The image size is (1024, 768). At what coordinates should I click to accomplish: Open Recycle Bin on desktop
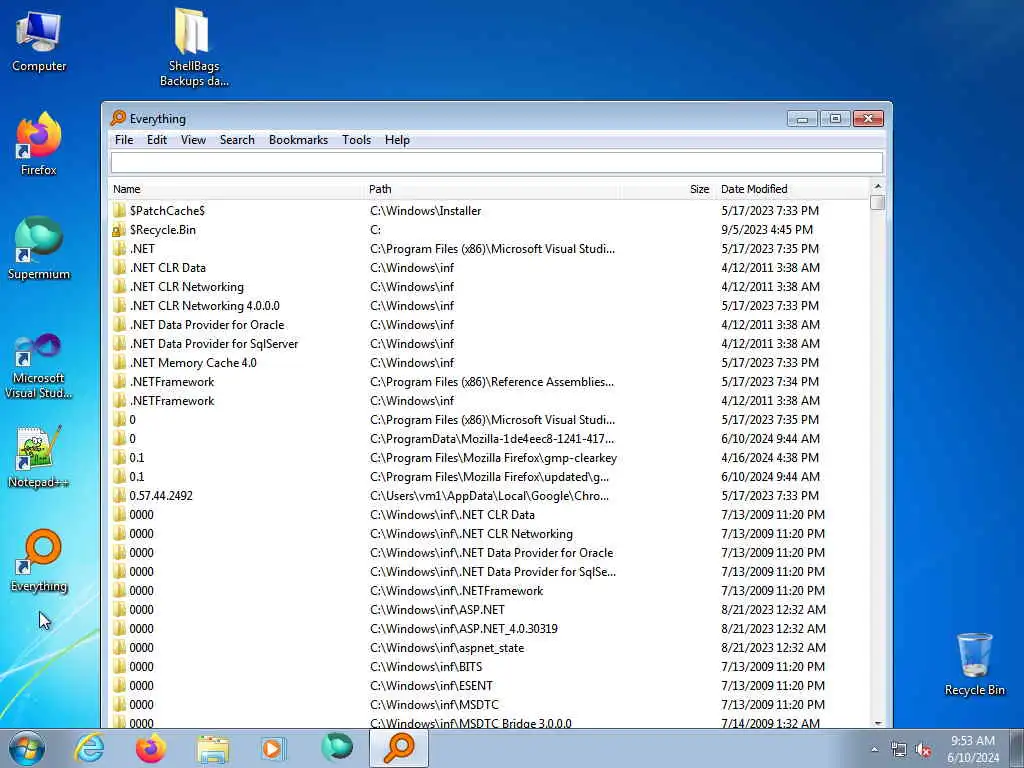(x=974, y=664)
